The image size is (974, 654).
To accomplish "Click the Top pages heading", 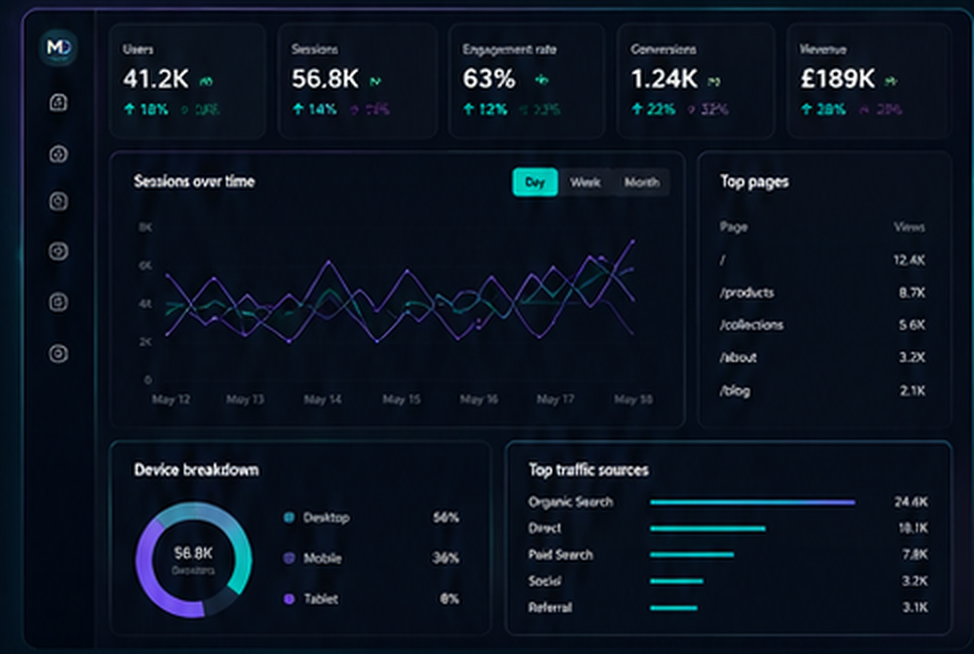I will (754, 181).
